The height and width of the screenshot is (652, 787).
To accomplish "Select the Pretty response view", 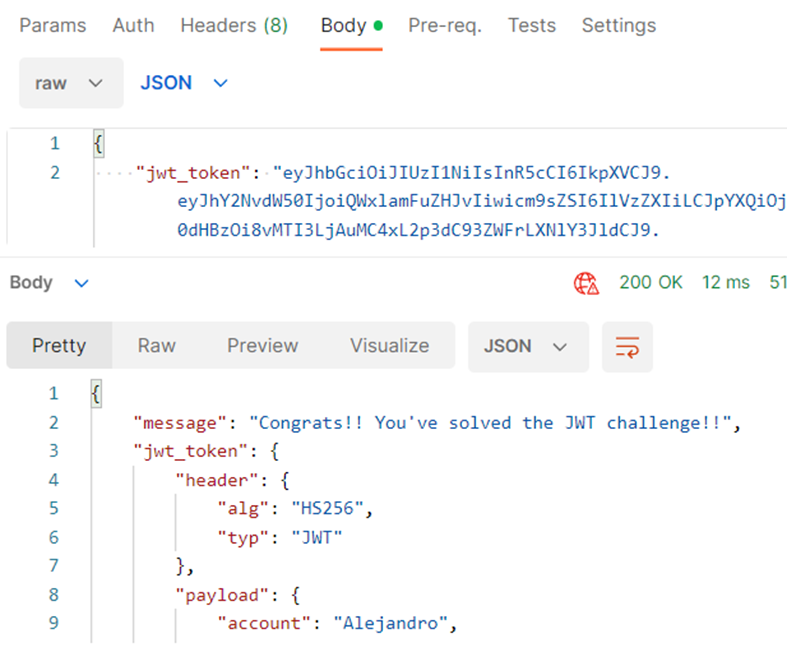I will click(x=59, y=346).
